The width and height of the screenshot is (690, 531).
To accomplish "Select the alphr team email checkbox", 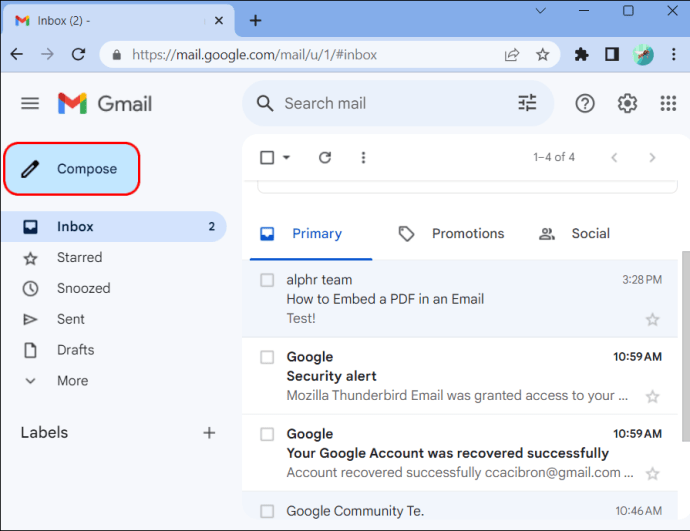I will click(267, 280).
